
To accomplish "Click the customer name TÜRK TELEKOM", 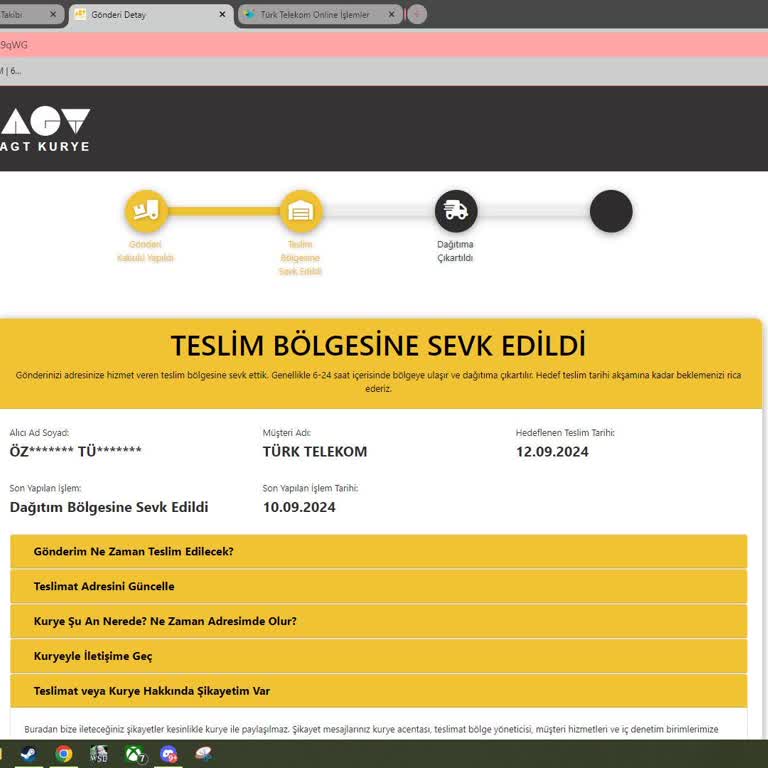I will (x=315, y=452).
